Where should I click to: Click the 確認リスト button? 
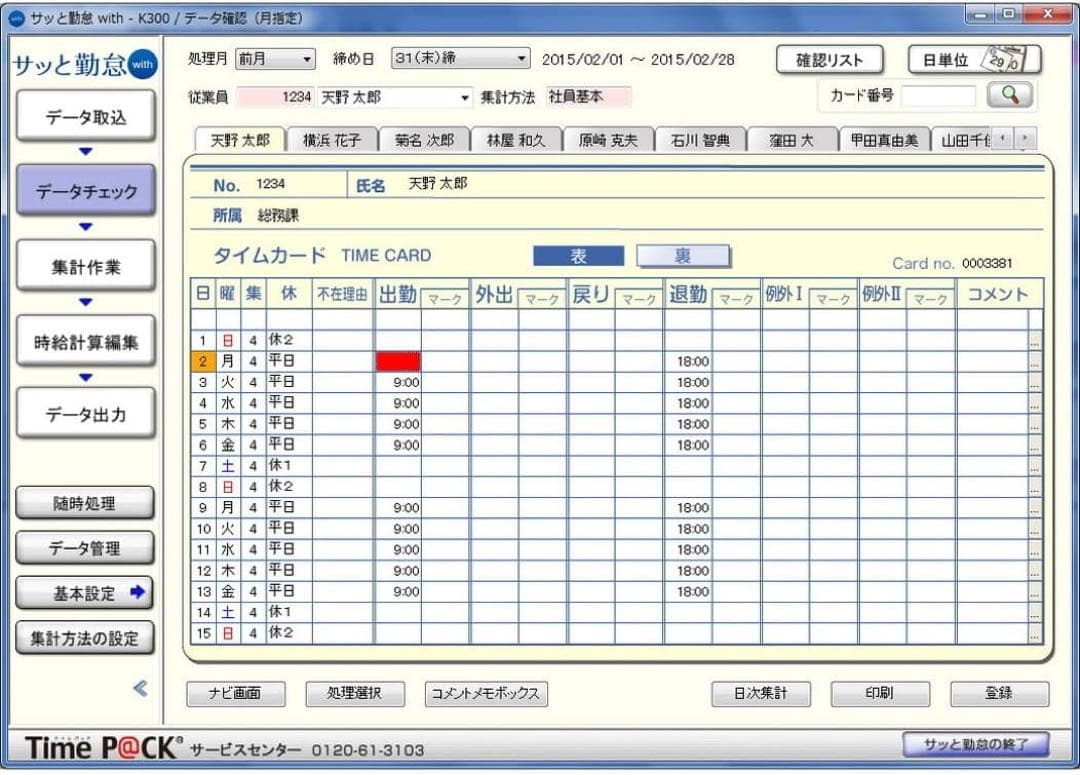click(831, 59)
